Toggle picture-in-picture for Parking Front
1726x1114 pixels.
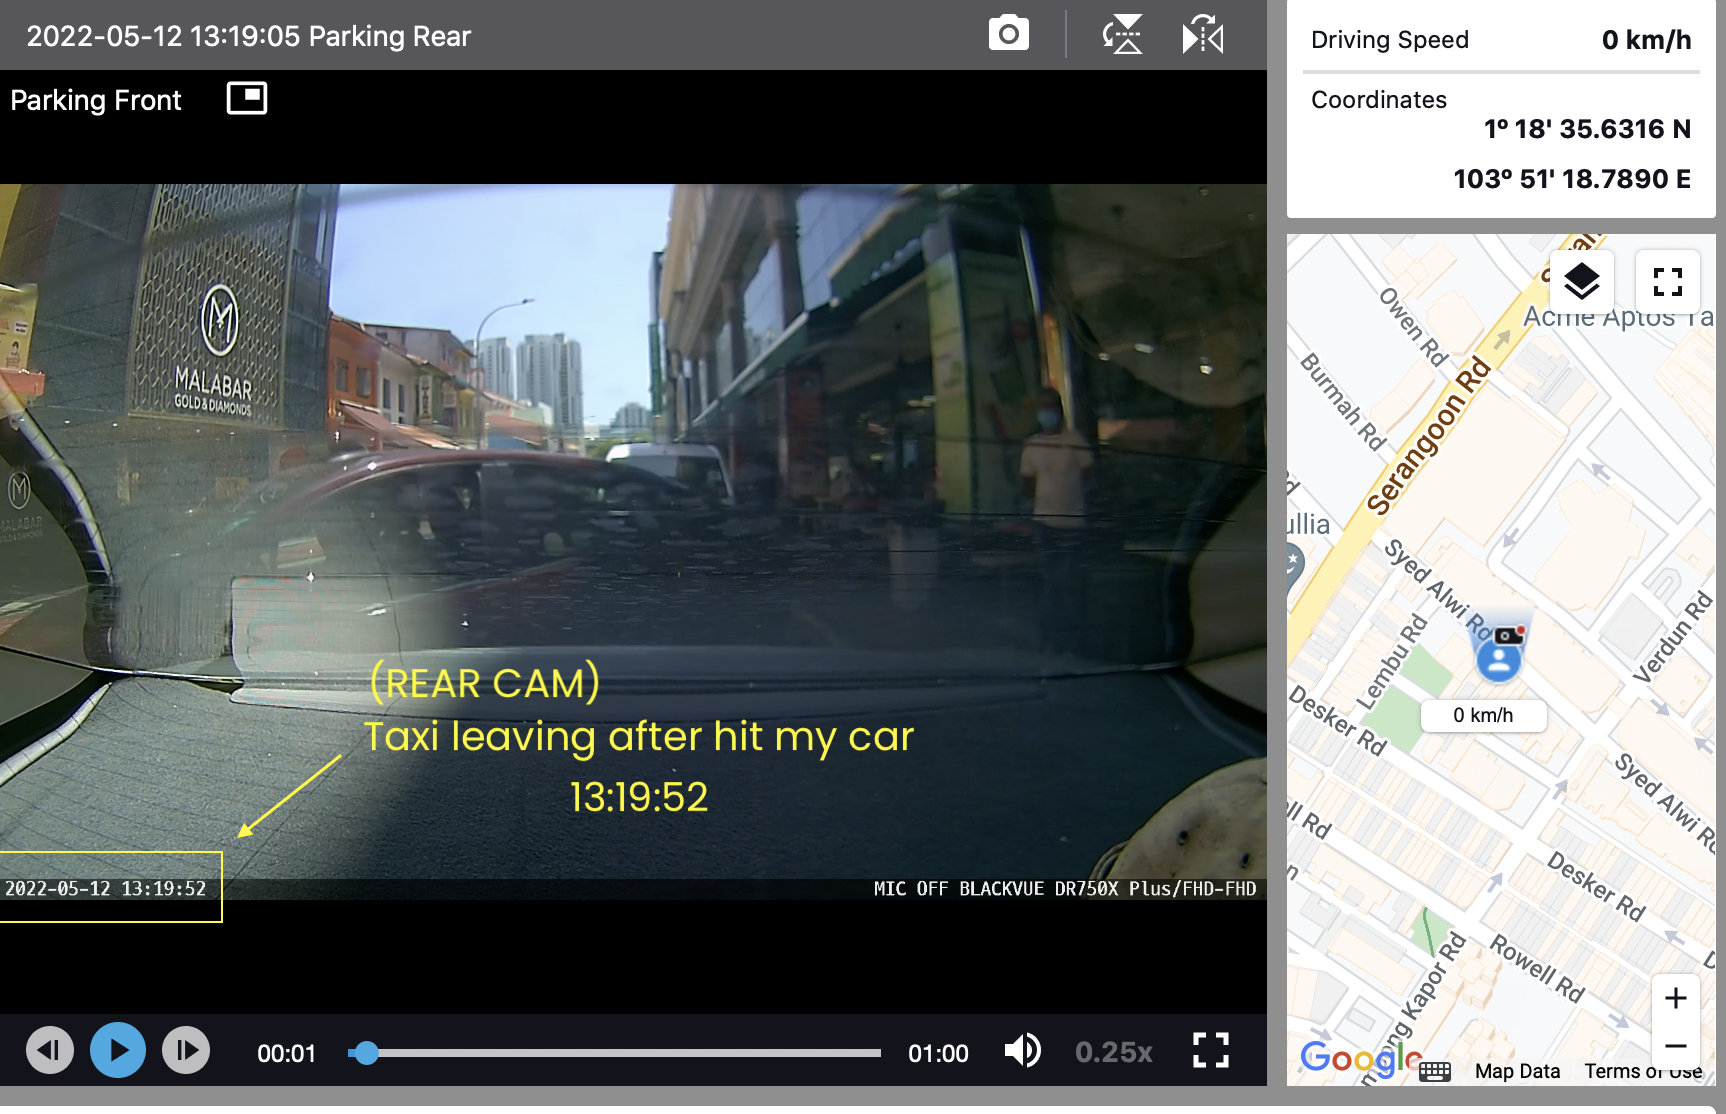(x=247, y=98)
